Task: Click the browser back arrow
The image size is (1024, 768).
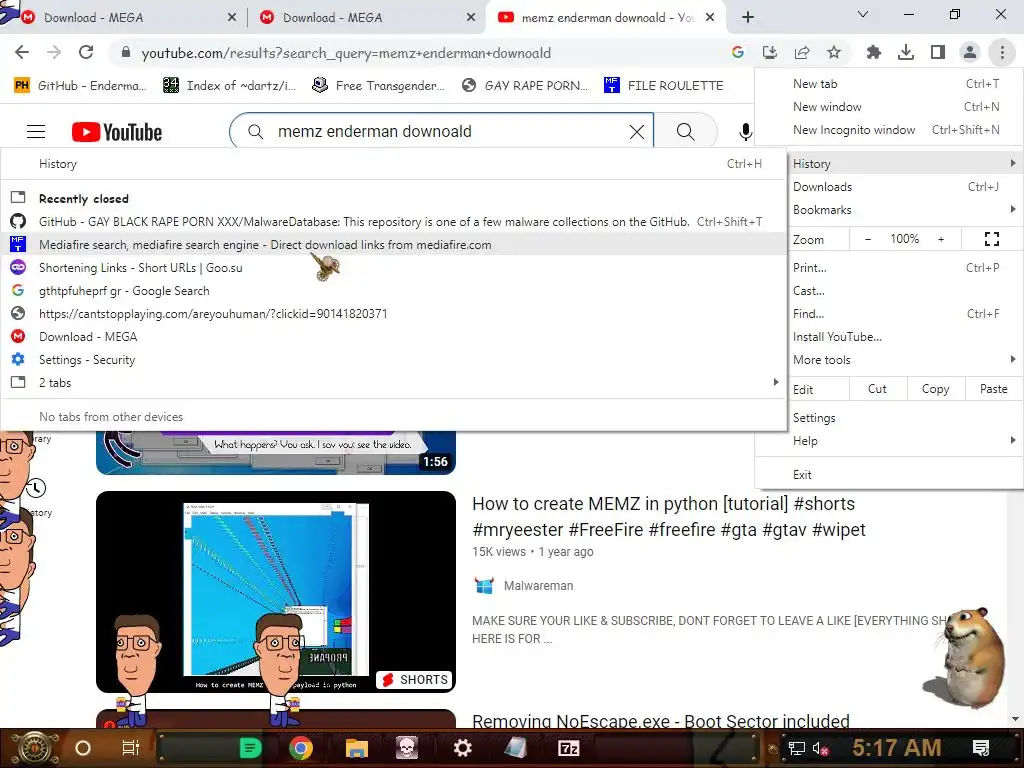Action: point(22,53)
